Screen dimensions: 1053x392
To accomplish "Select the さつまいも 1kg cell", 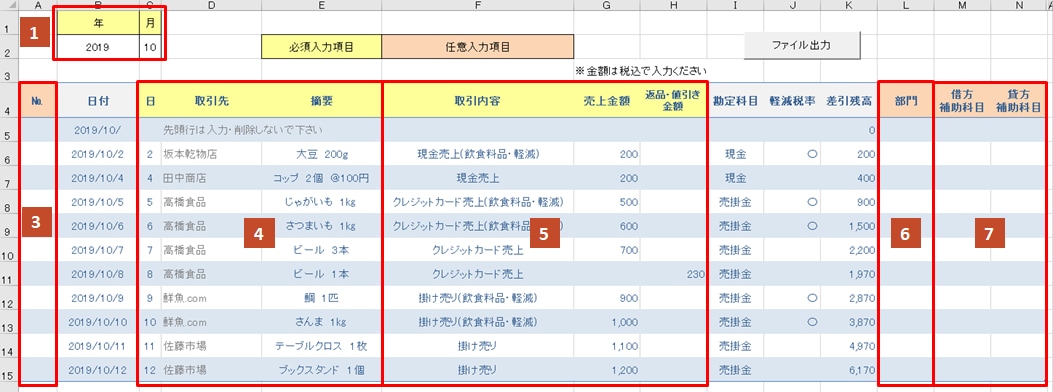I will (x=322, y=226).
